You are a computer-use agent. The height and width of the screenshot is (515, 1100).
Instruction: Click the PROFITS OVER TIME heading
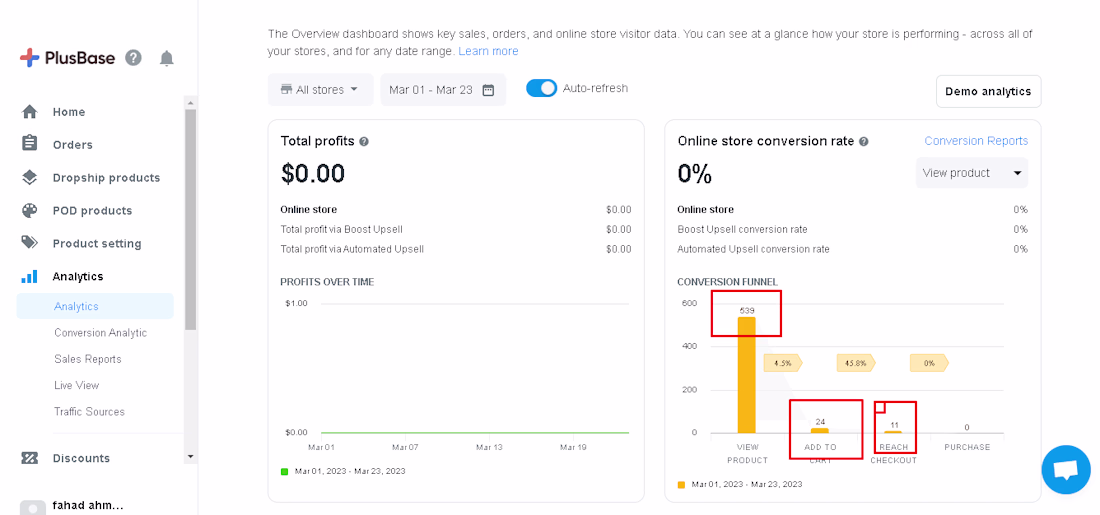coord(327,282)
